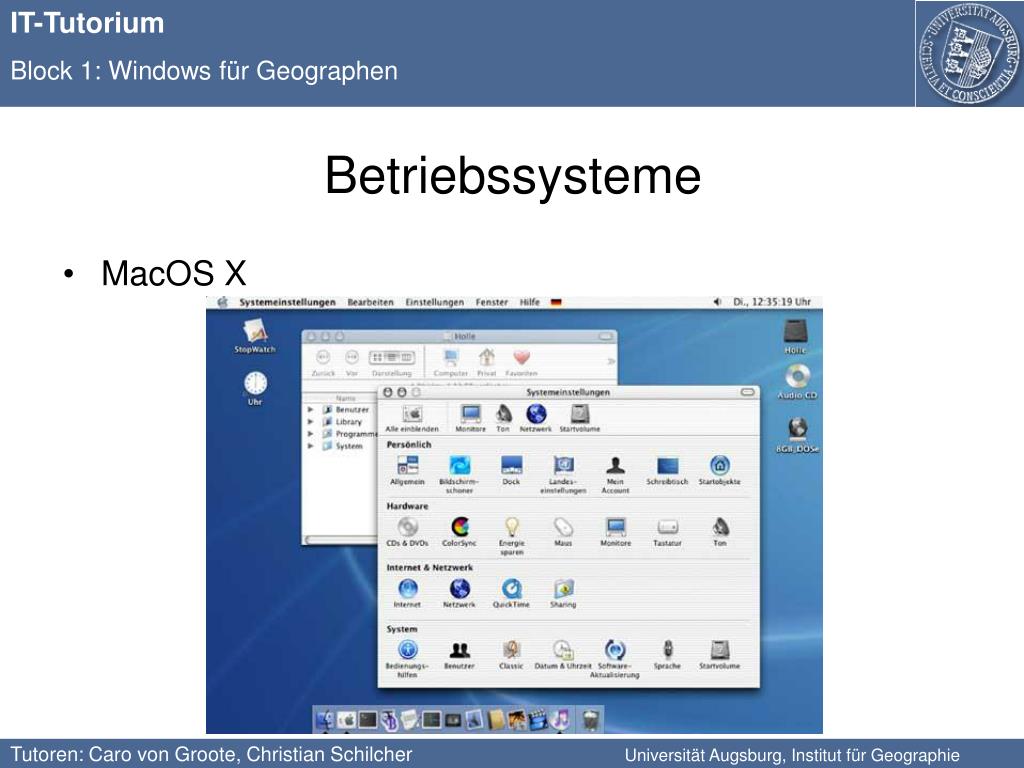Open Maus preferences pane

point(563,532)
